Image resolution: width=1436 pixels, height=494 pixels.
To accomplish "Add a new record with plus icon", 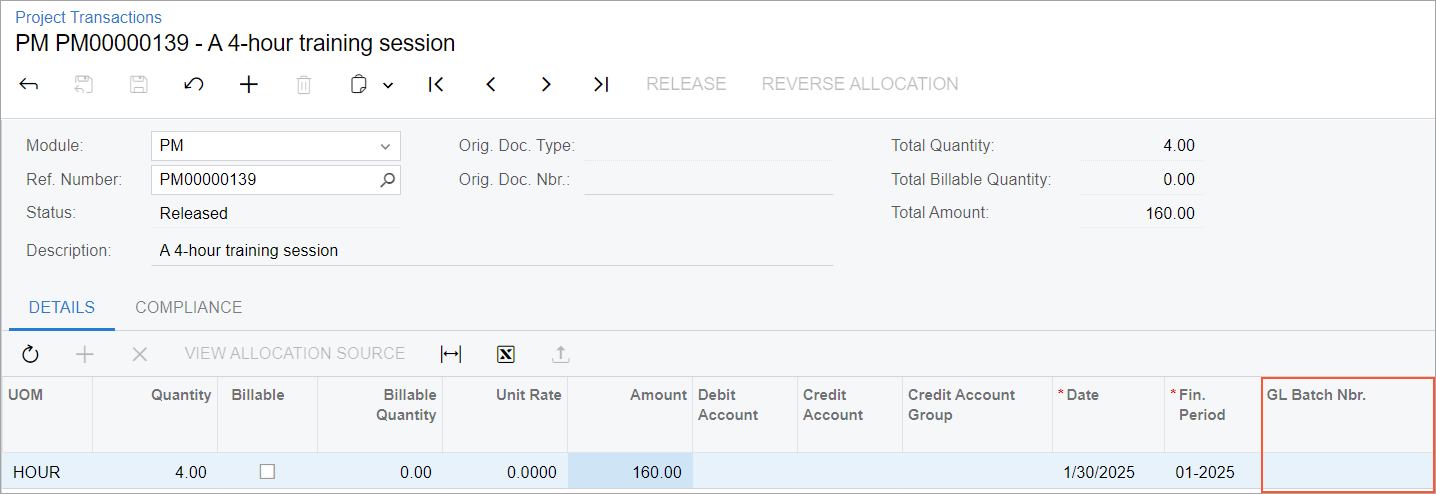I will click(249, 85).
